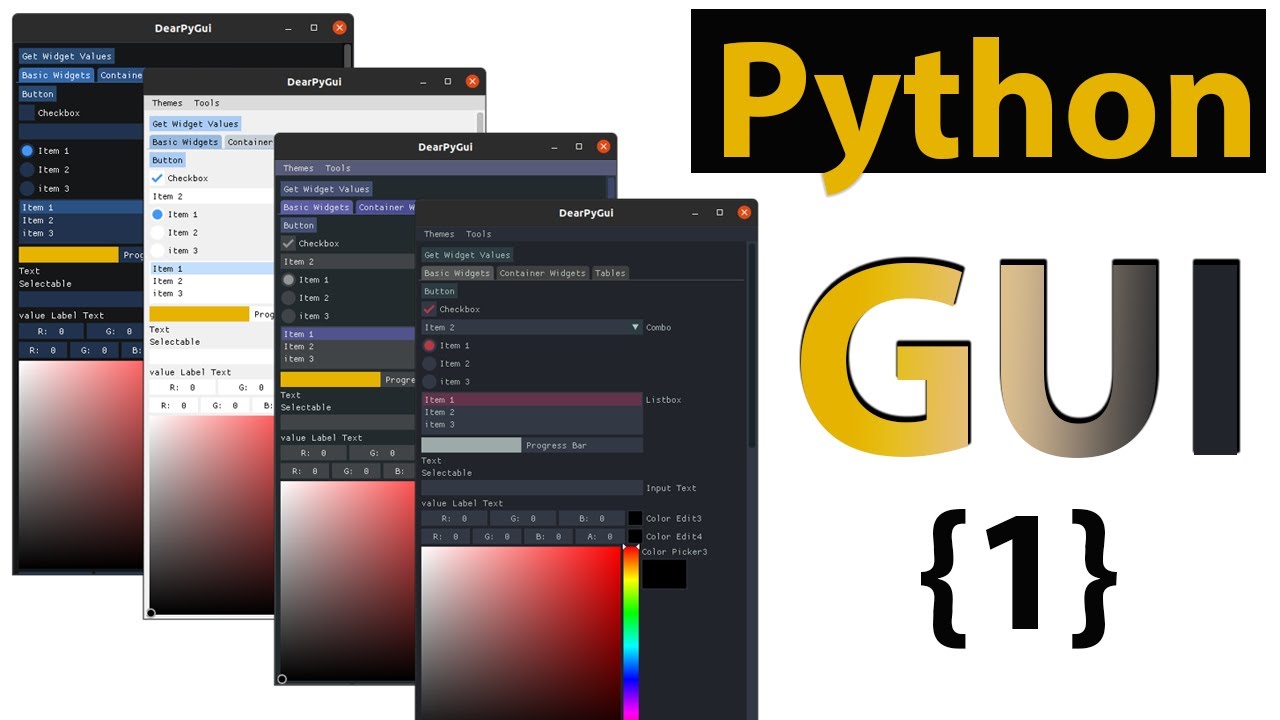Click the B field of Color Edit4 row
The width and height of the screenshot is (1280, 720).
pyautogui.click(x=548, y=536)
